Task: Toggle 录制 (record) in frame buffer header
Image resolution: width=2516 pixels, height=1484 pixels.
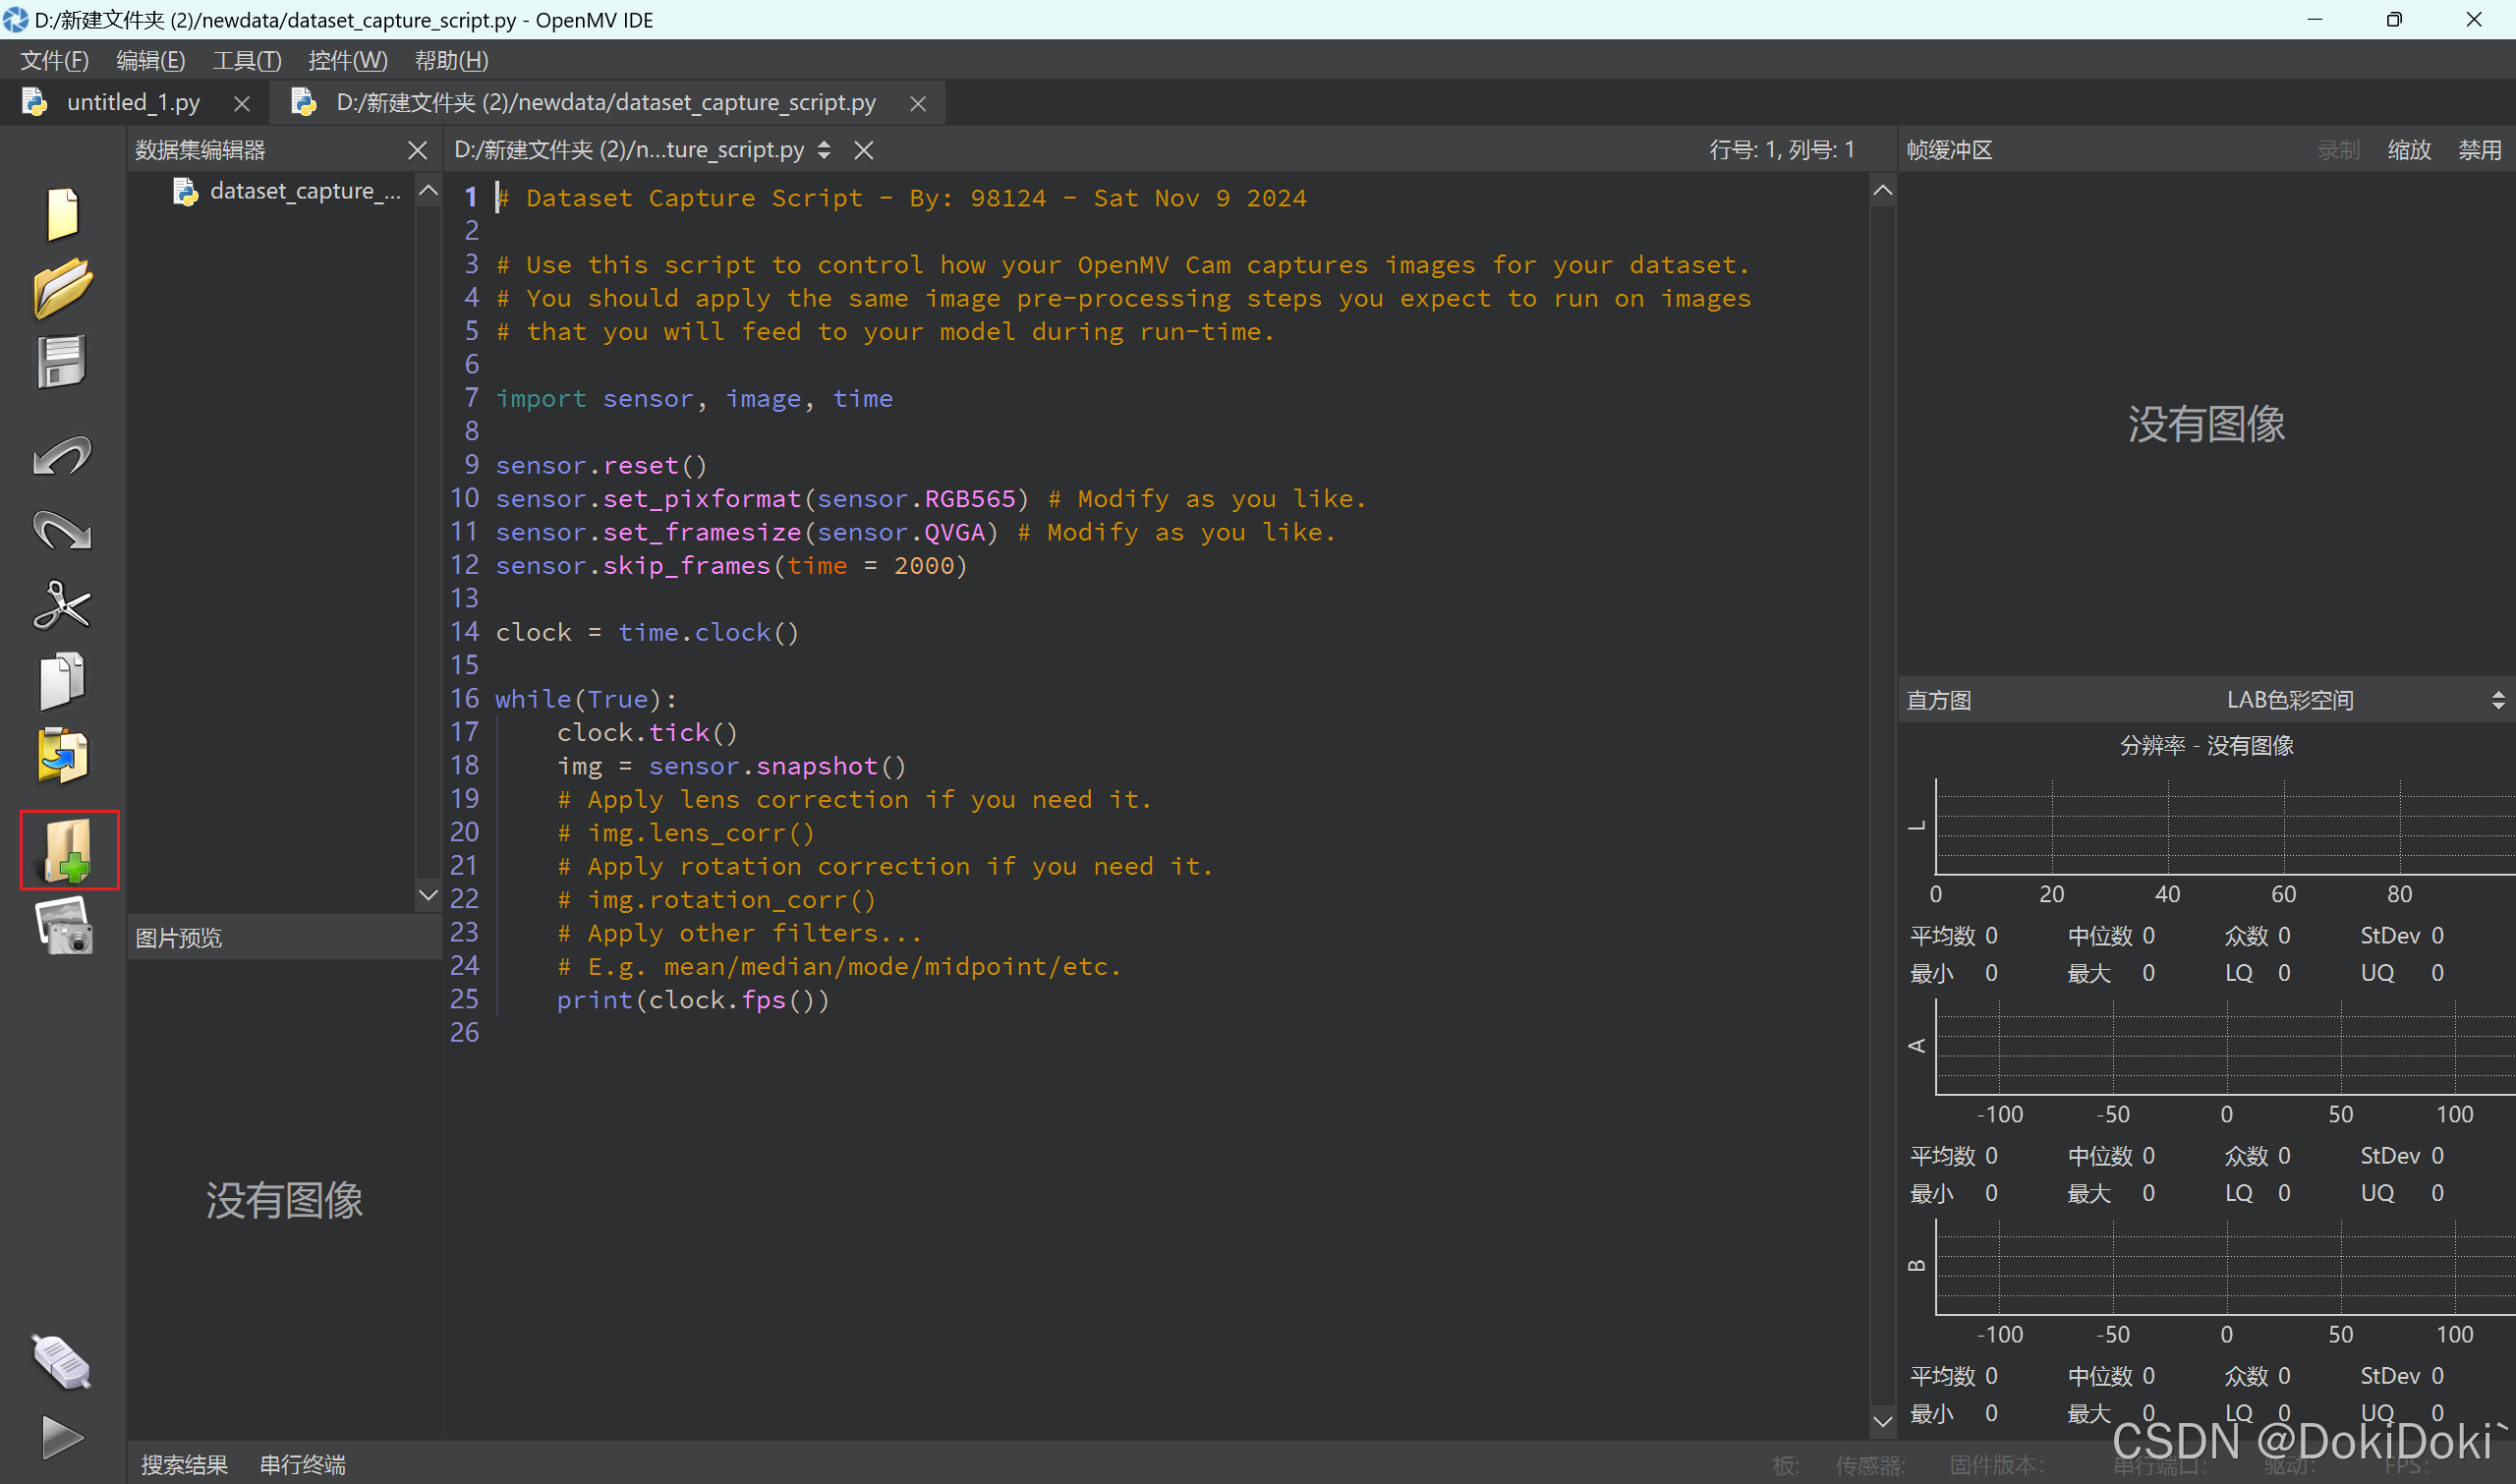Action: click(2338, 150)
